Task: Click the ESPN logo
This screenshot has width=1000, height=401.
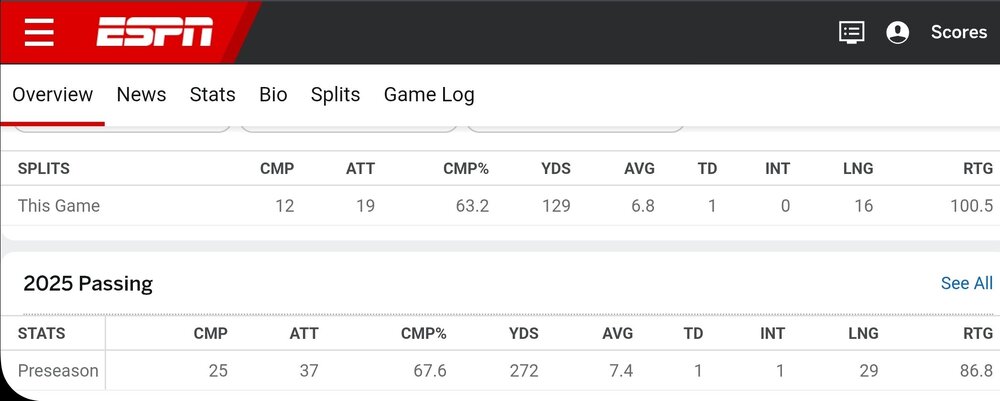Action: [154, 32]
